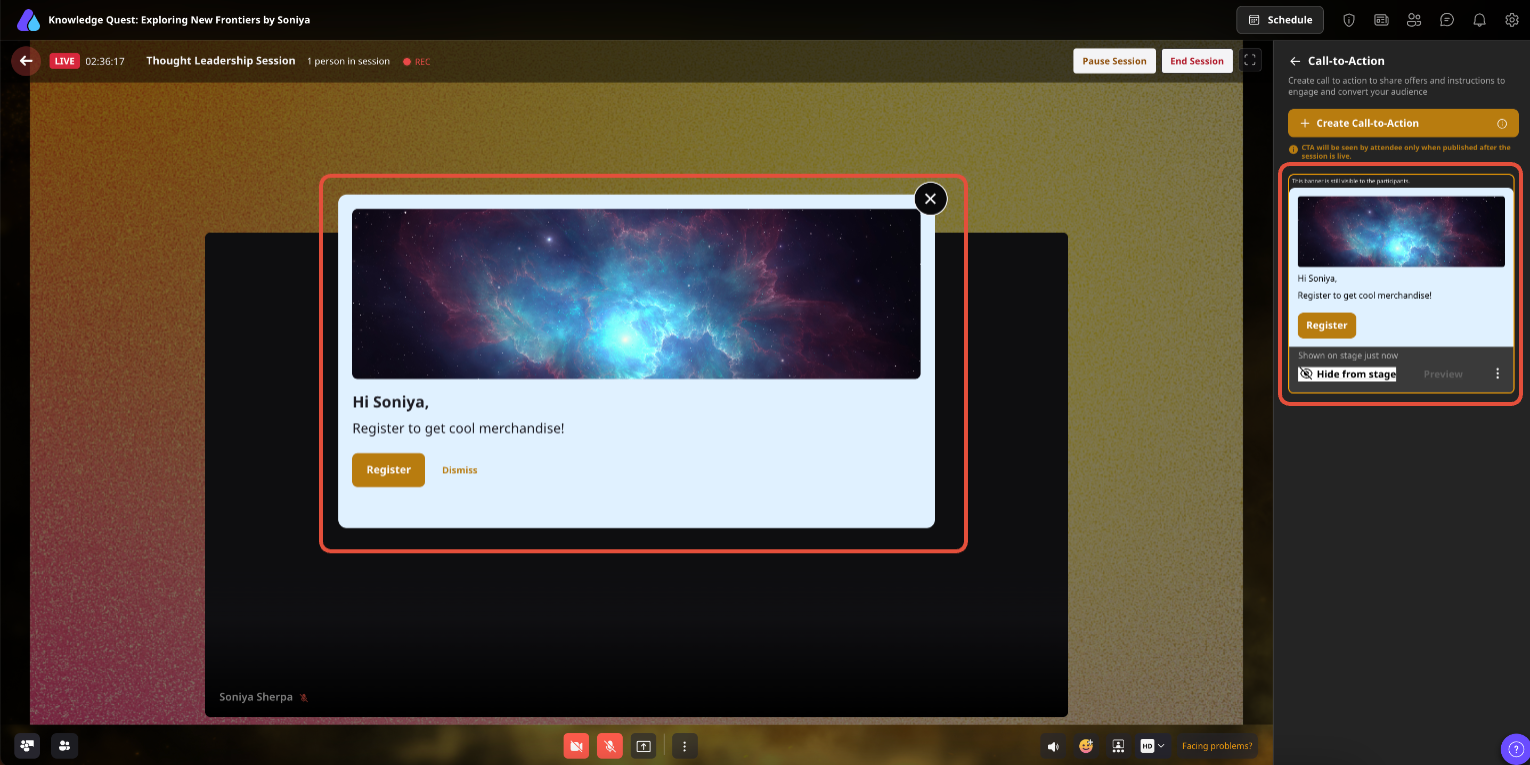The height and width of the screenshot is (765, 1530).
Task: Click the session timer 02:36:17
Action: point(105,61)
